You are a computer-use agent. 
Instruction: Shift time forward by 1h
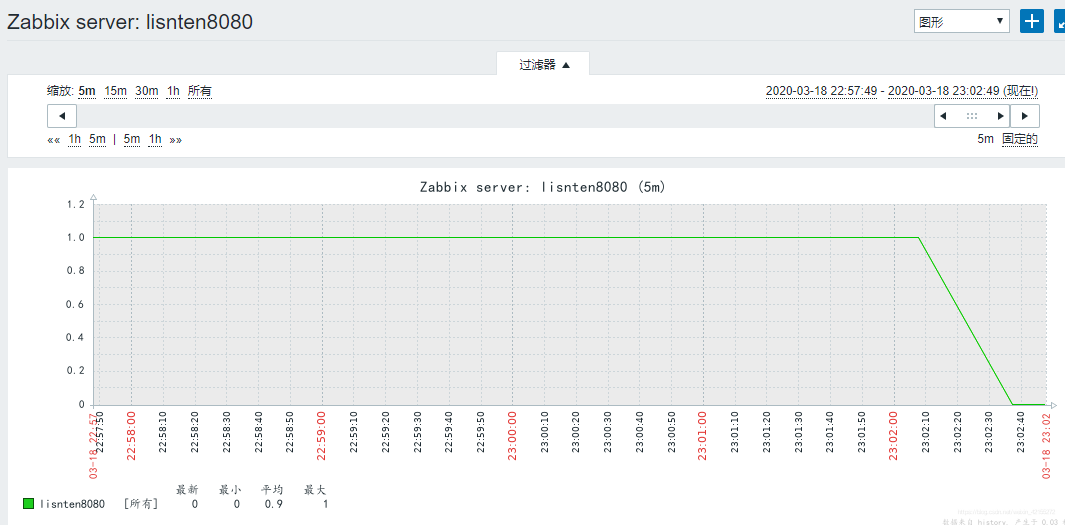[156, 139]
